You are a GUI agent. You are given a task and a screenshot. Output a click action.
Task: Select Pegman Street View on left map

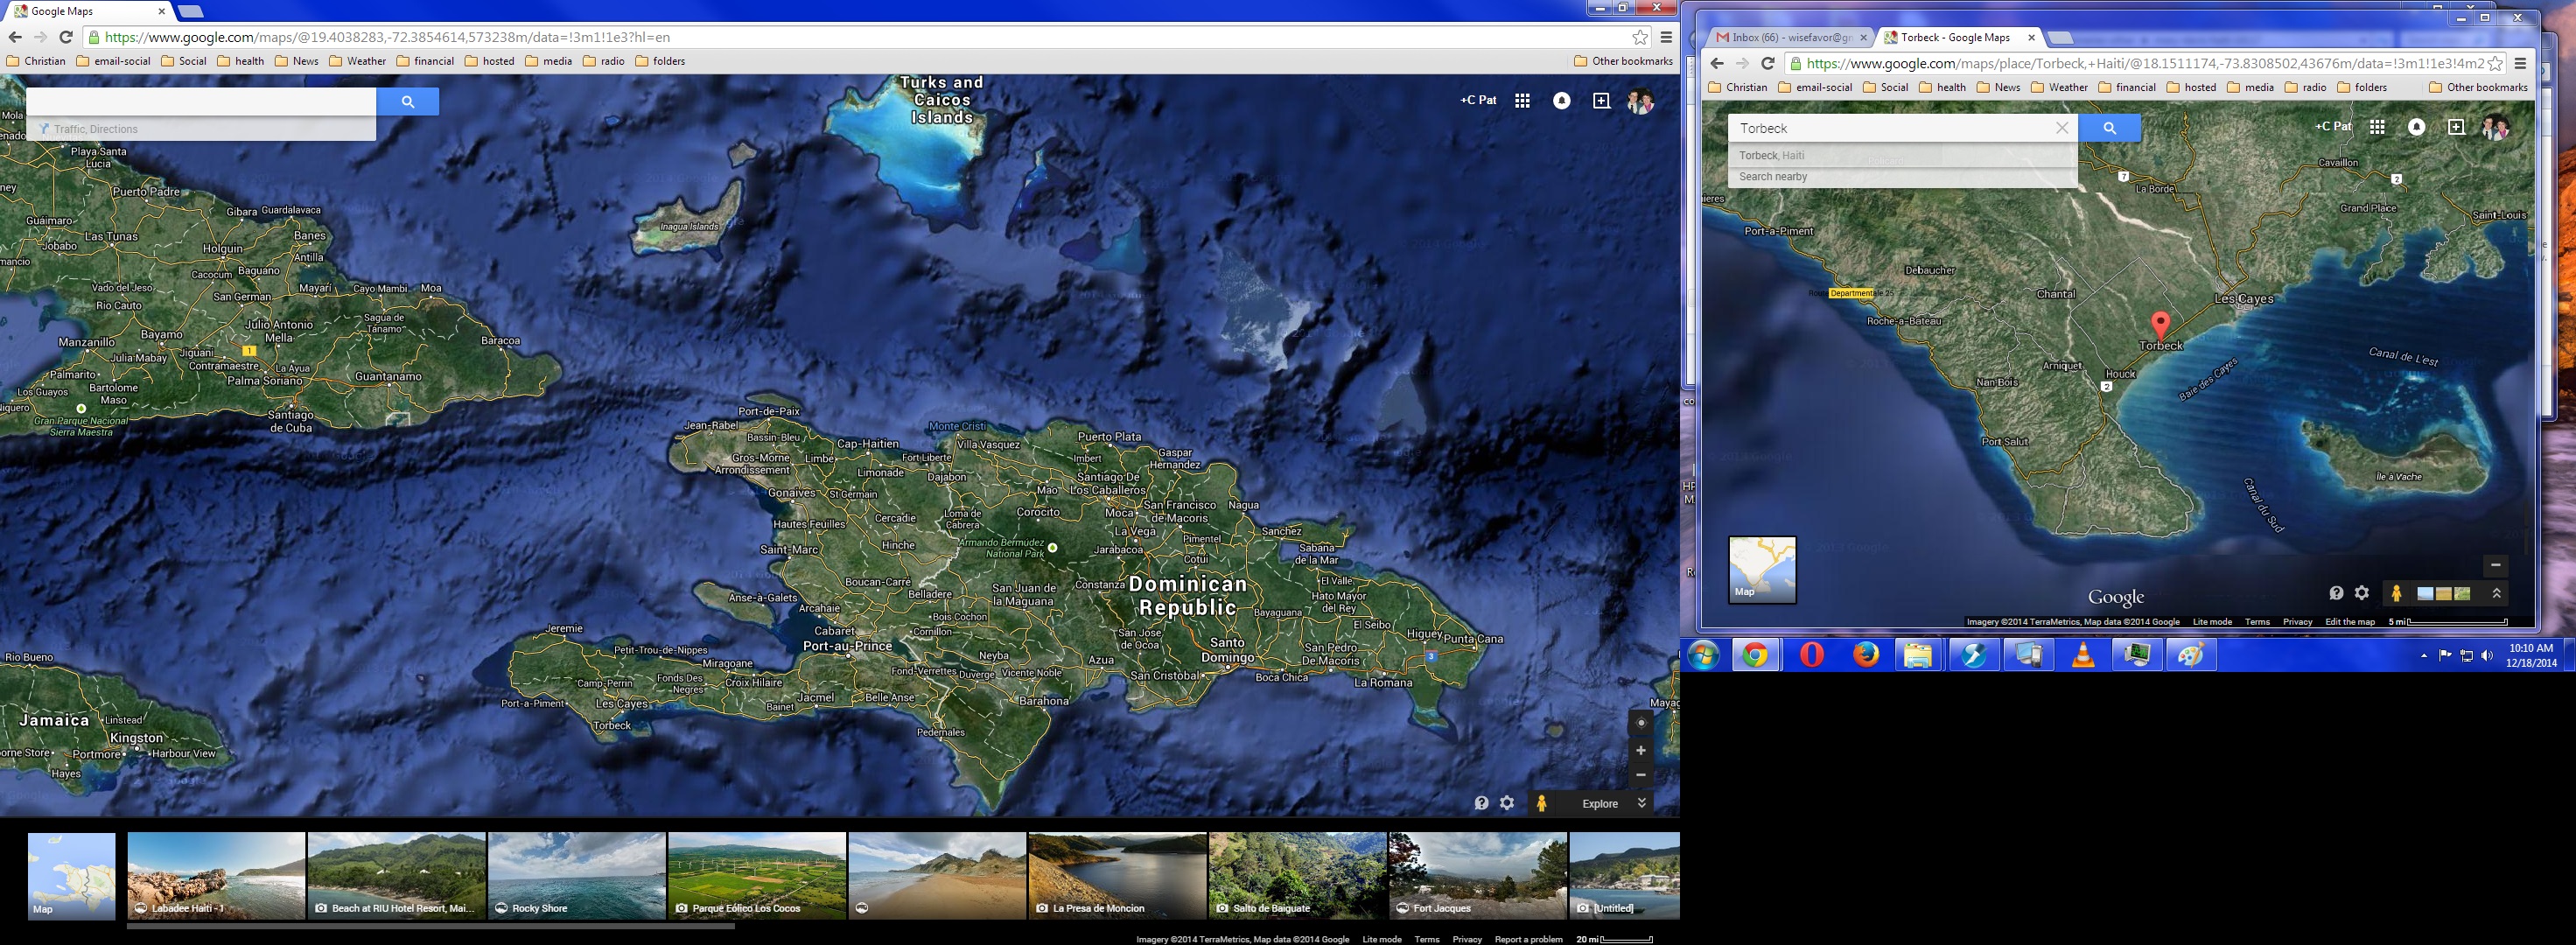click(x=1542, y=803)
